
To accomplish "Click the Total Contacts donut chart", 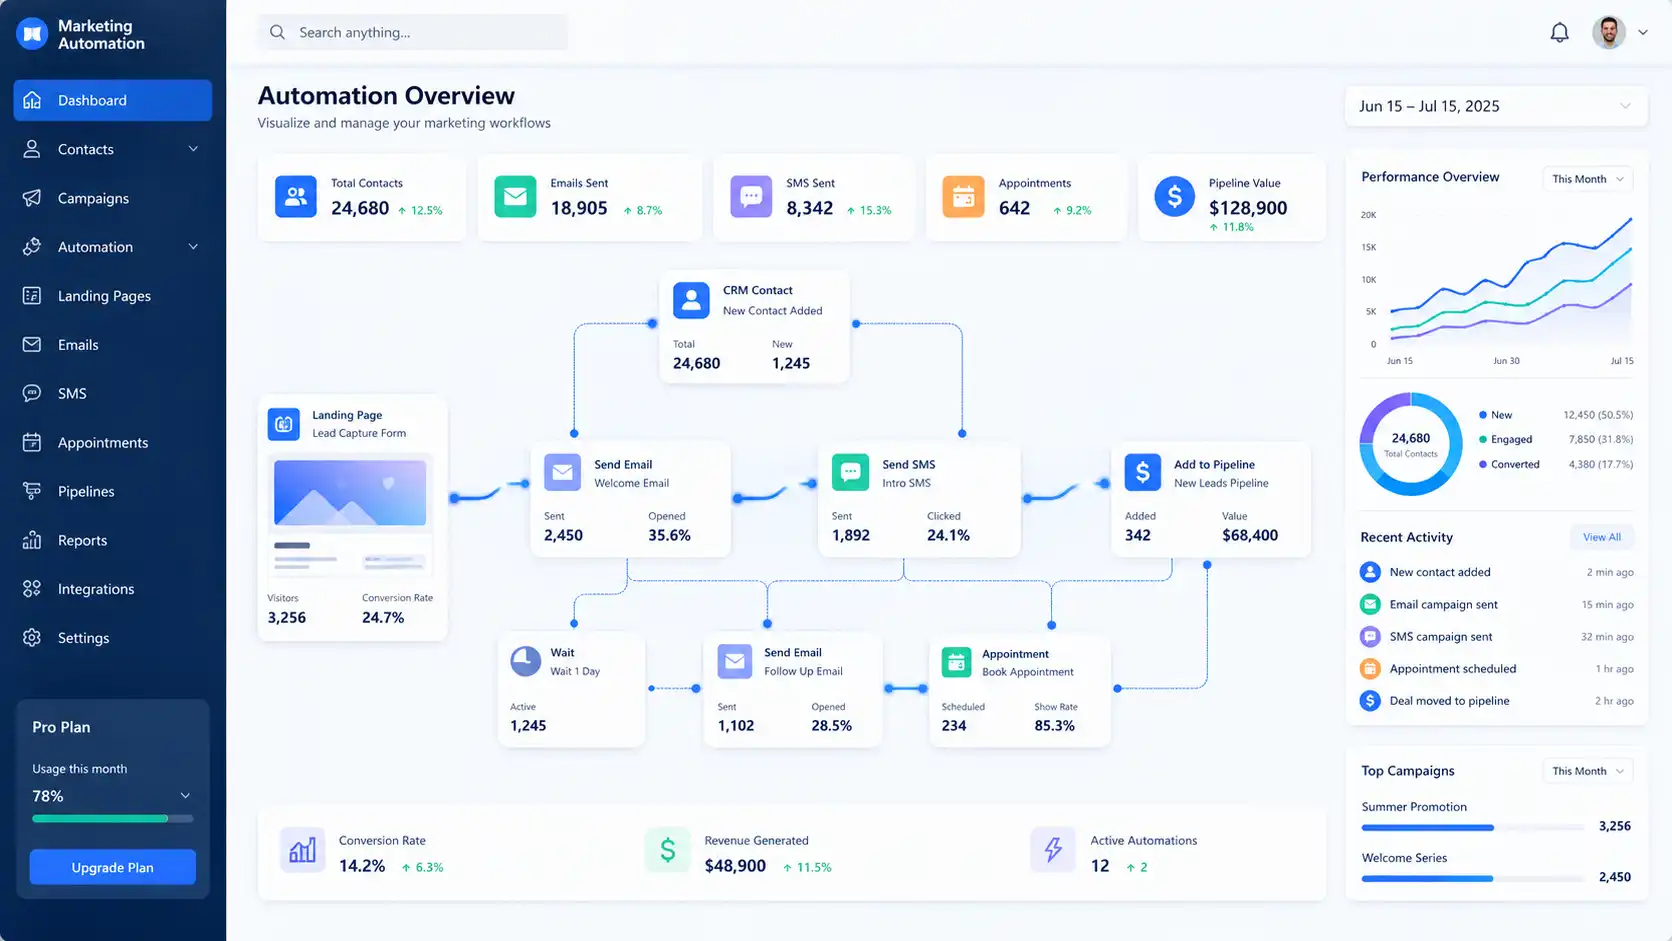I will [1411, 444].
